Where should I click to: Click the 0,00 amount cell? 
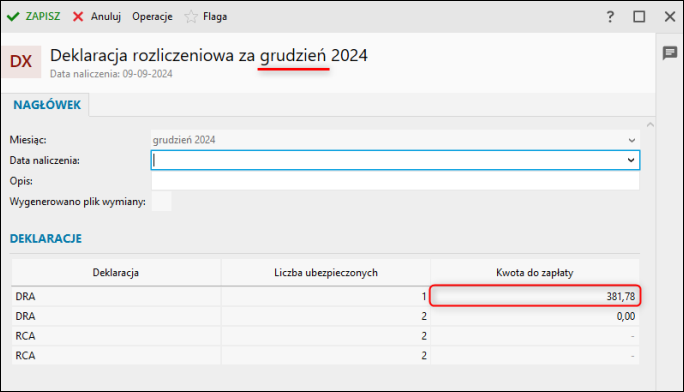pyautogui.click(x=535, y=316)
